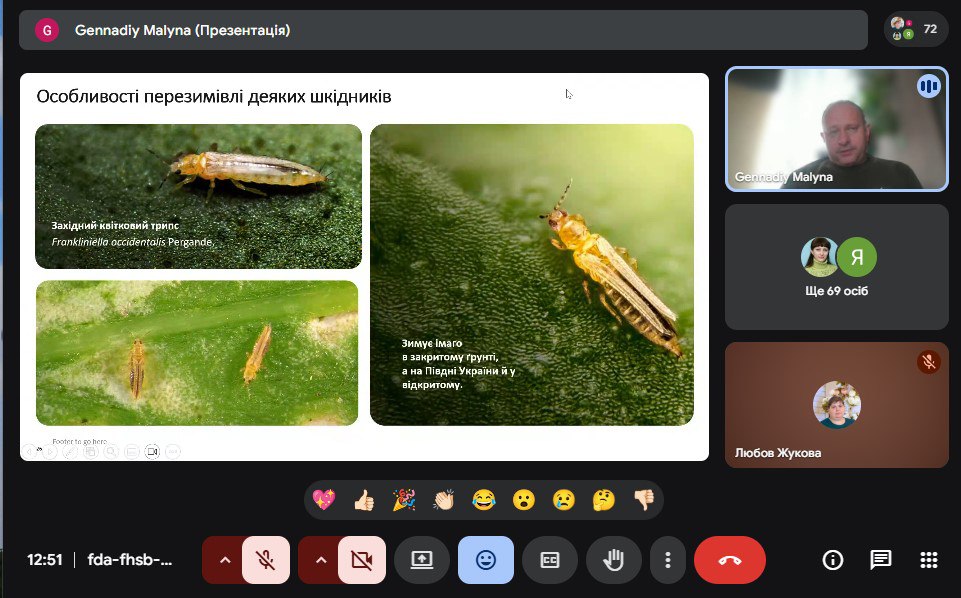
Task: Open the three-dot more options menu
Action: [x=668, y=560]
